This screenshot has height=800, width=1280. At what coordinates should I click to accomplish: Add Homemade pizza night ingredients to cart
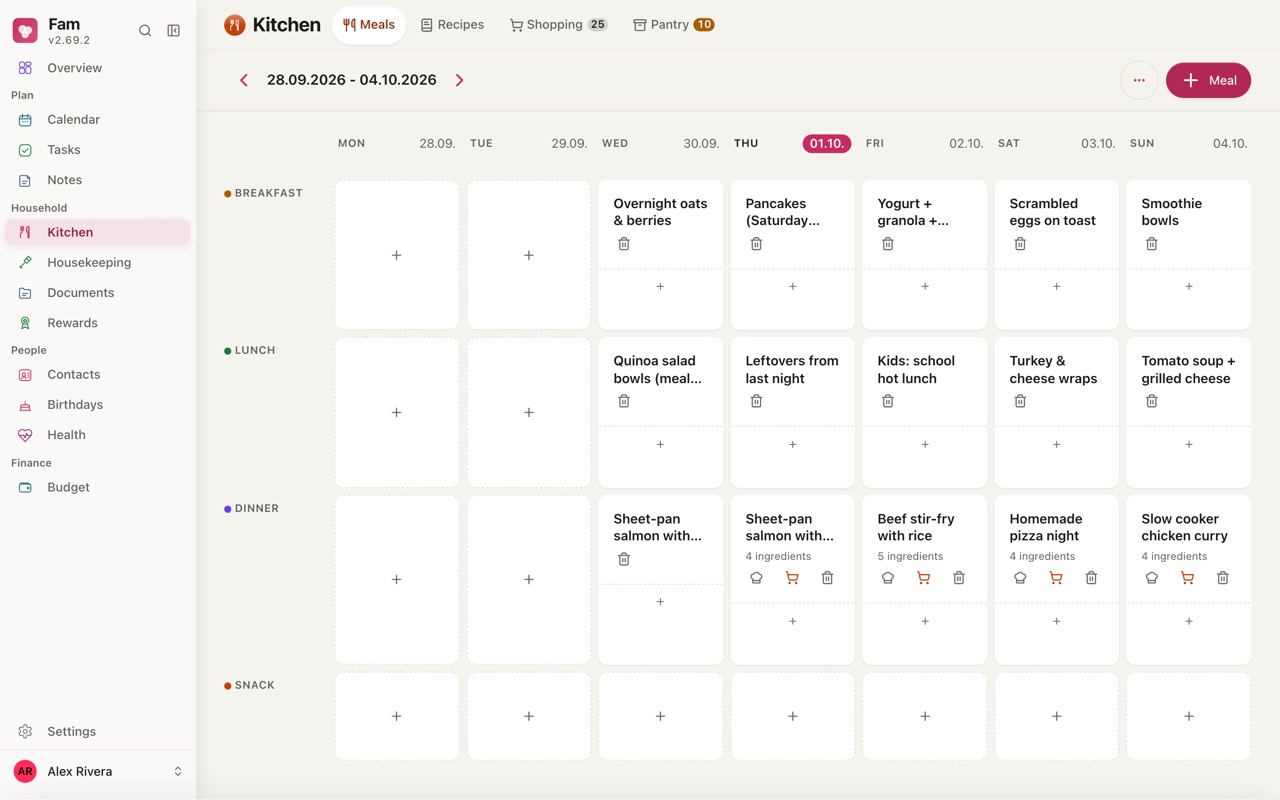point(1055,578)
